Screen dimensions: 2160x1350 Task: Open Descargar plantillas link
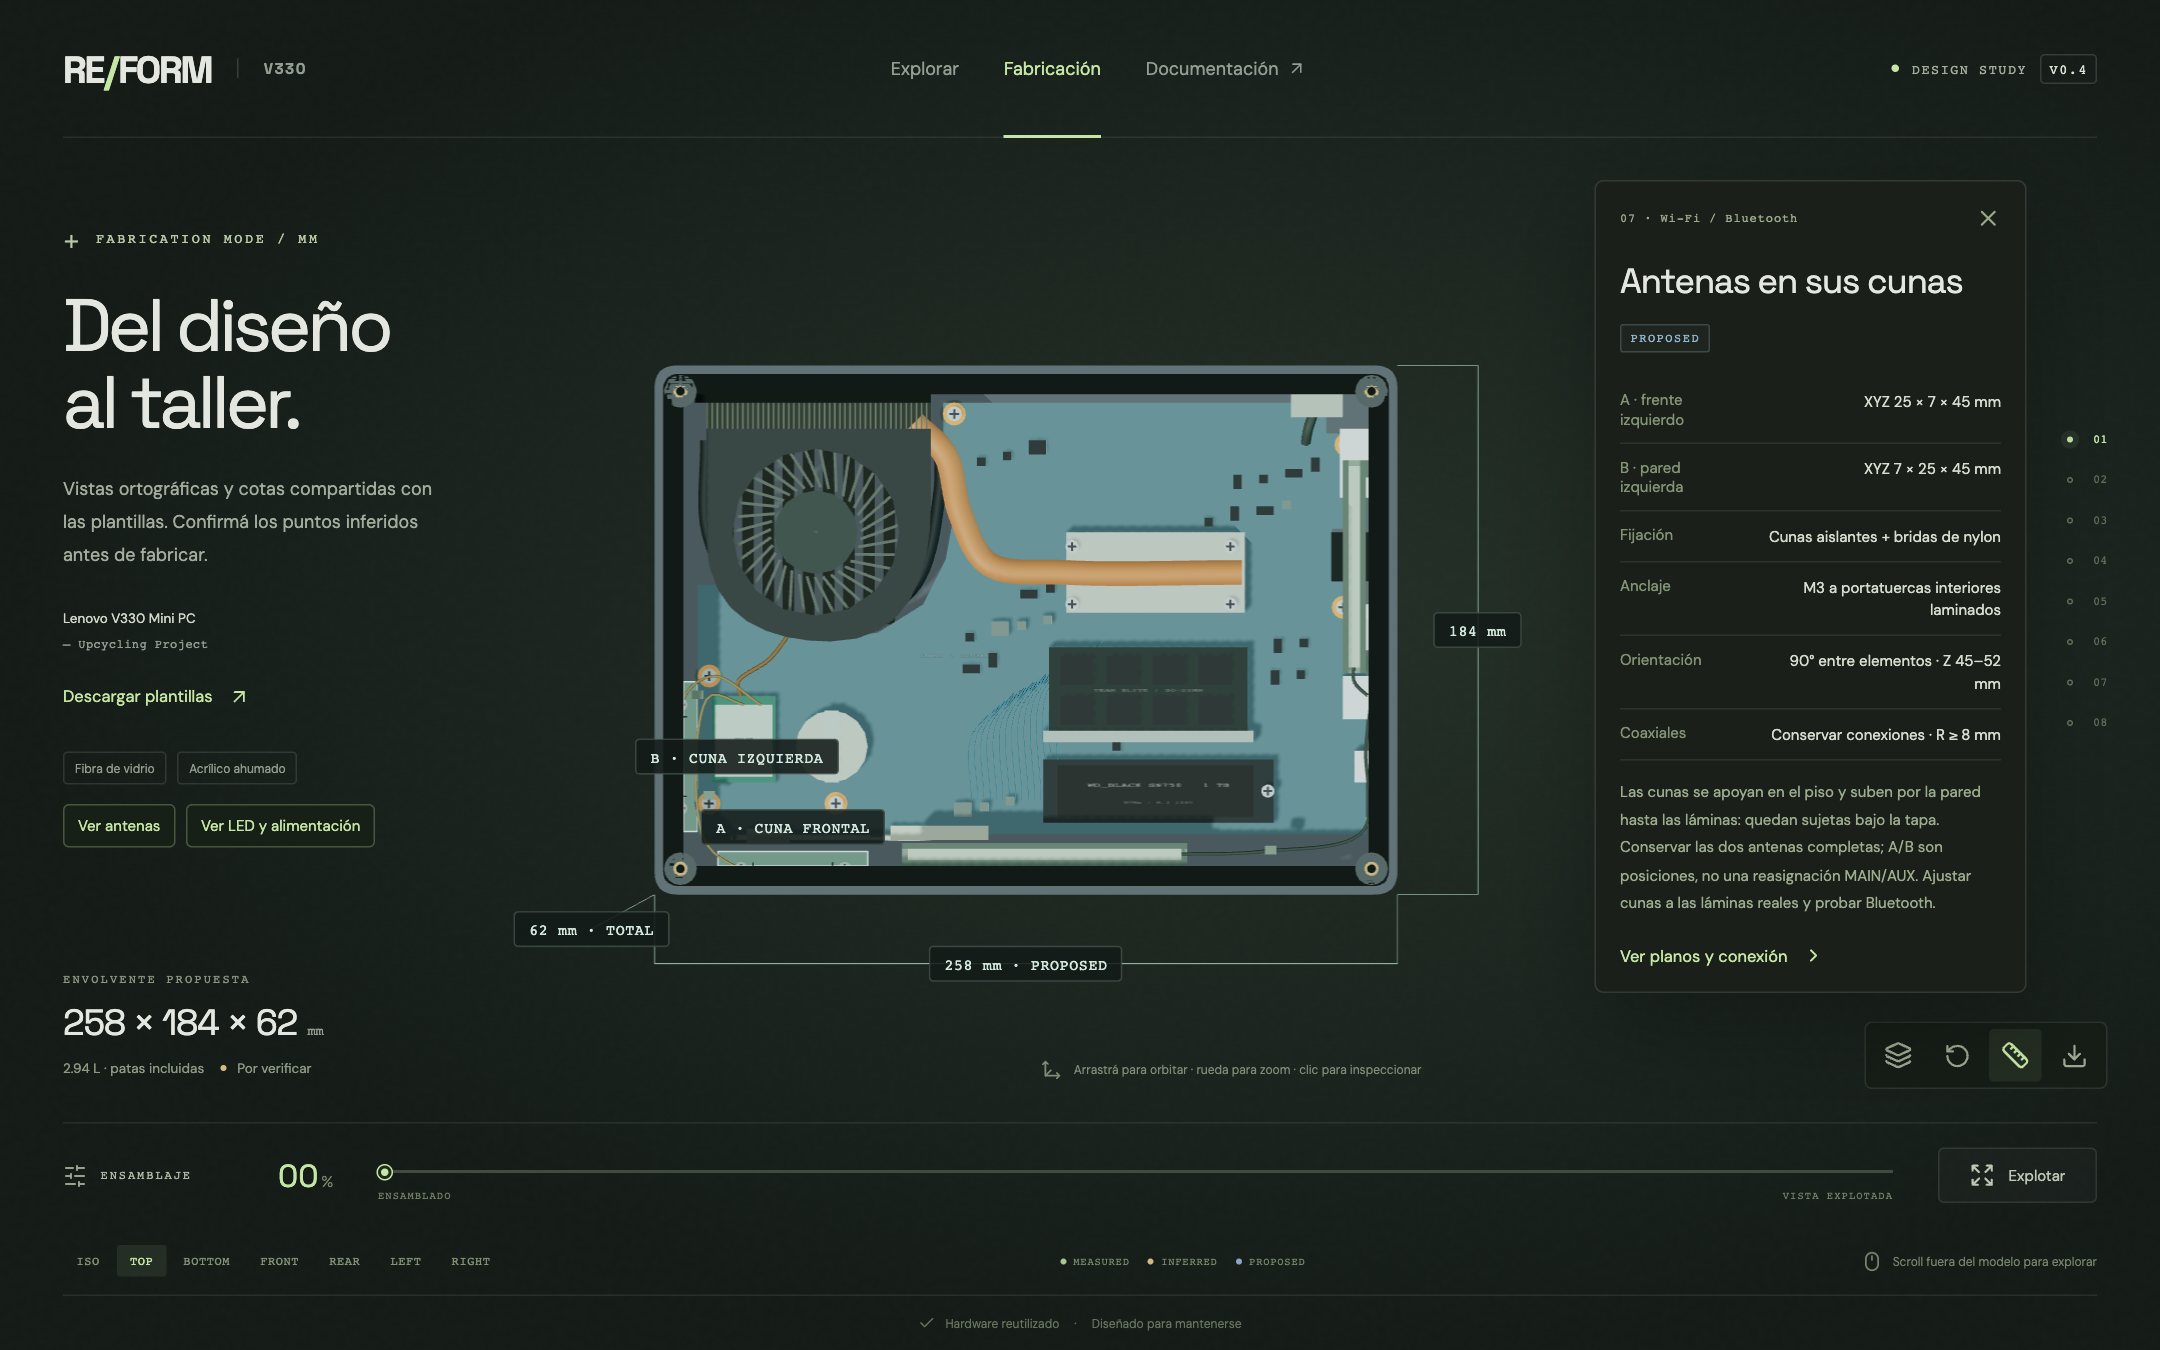tap(154, 697)
